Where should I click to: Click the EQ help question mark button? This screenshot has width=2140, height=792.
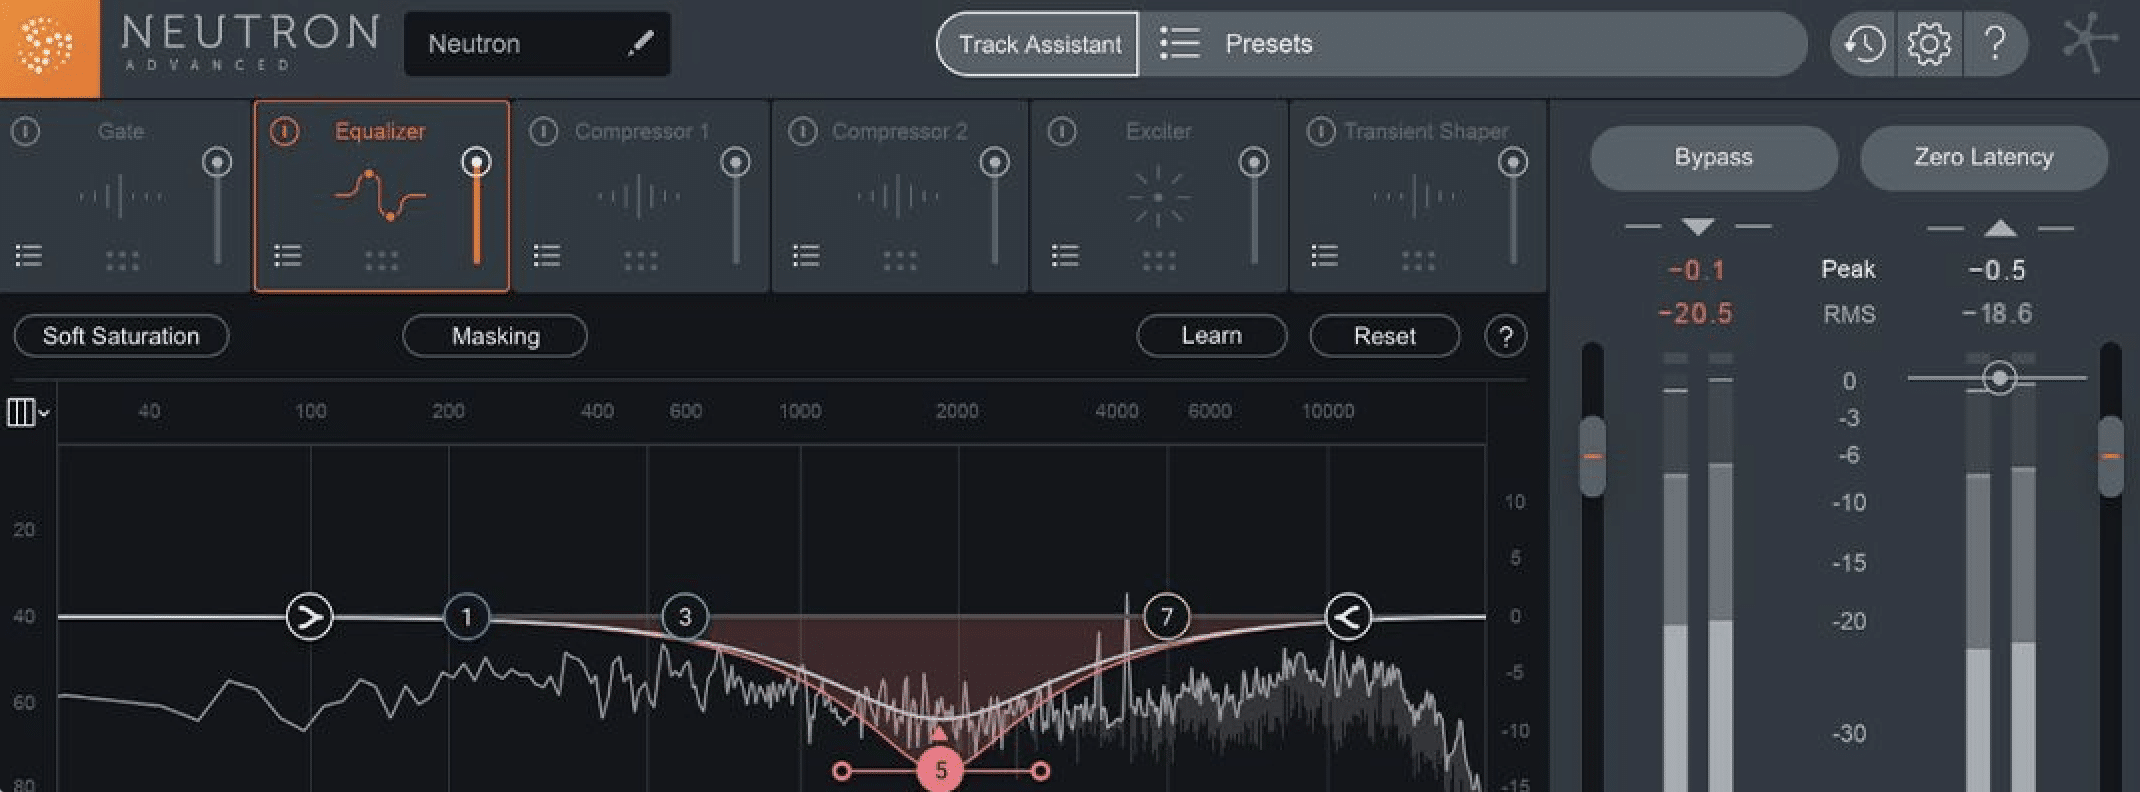[x=1506, y=336]
